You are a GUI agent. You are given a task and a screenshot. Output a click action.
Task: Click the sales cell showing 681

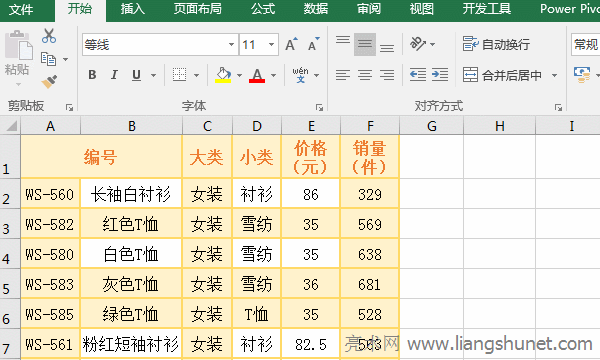coord(370,284)
